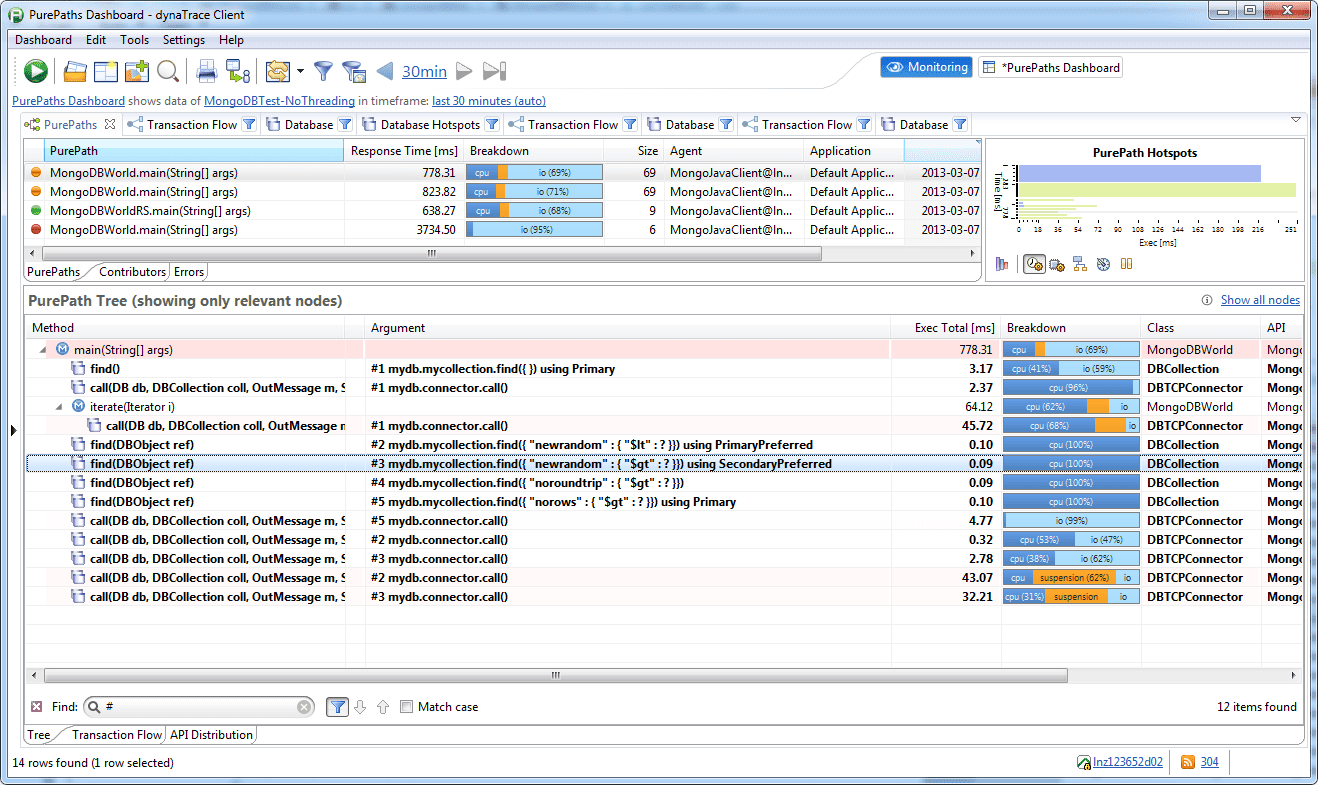The width and height of the screenshot is (1318, 785).
Task: Click the info icon beside Show all nodes
Action: click(1208, 300)
